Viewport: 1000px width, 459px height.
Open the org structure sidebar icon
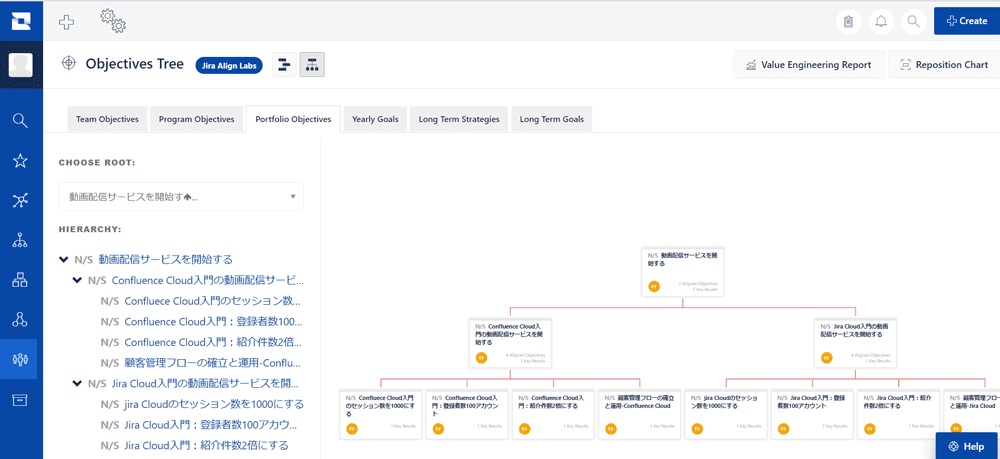[x=20, y=280]
